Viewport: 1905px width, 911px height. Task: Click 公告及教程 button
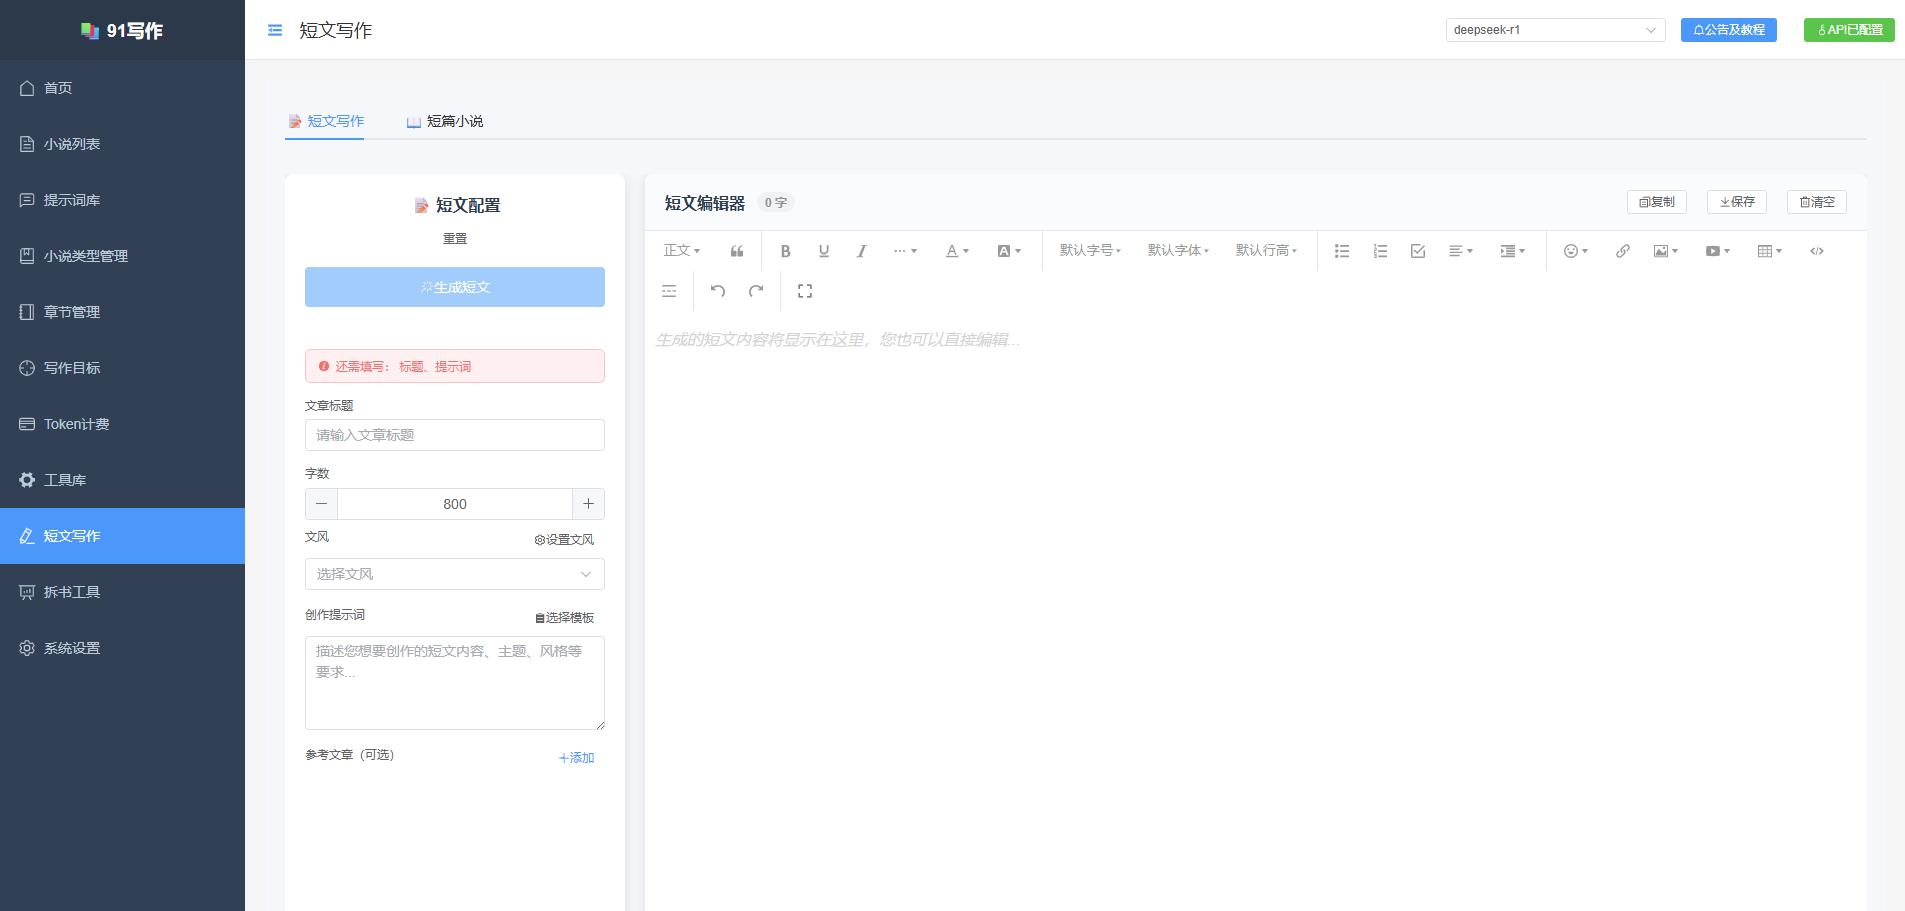click(1729, 30)
